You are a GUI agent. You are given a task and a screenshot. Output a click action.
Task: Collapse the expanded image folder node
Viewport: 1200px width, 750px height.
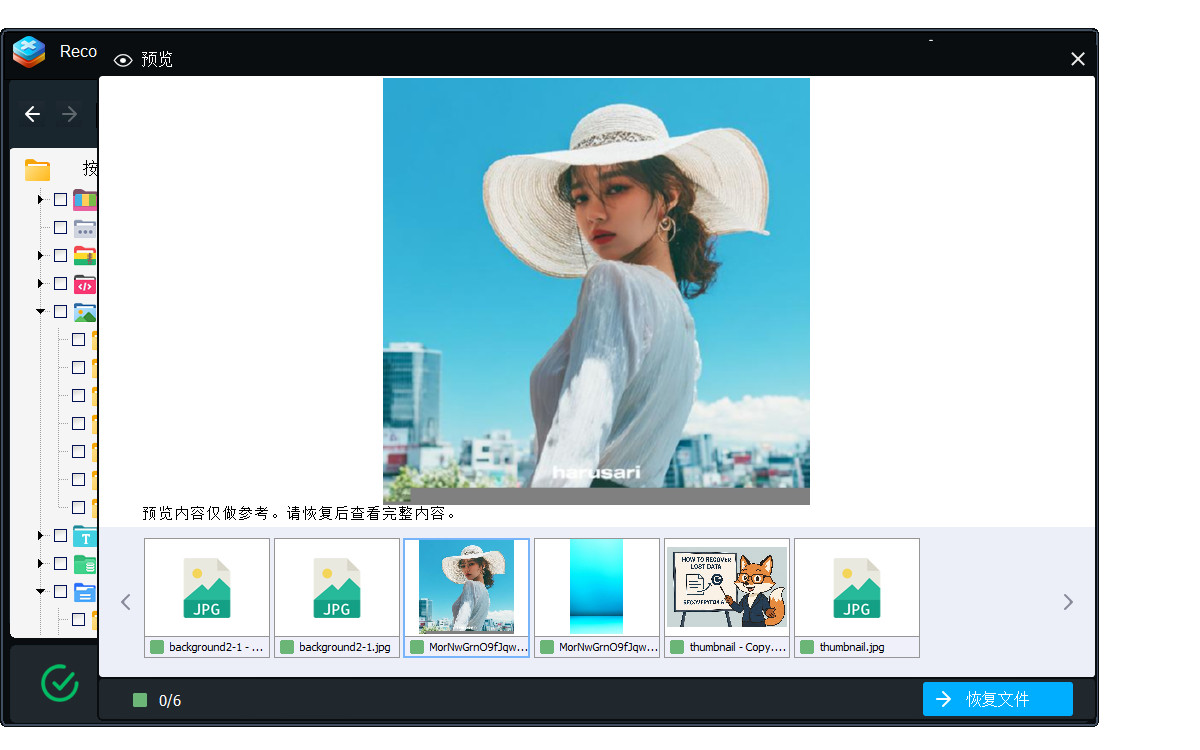[x=40, y=311]
